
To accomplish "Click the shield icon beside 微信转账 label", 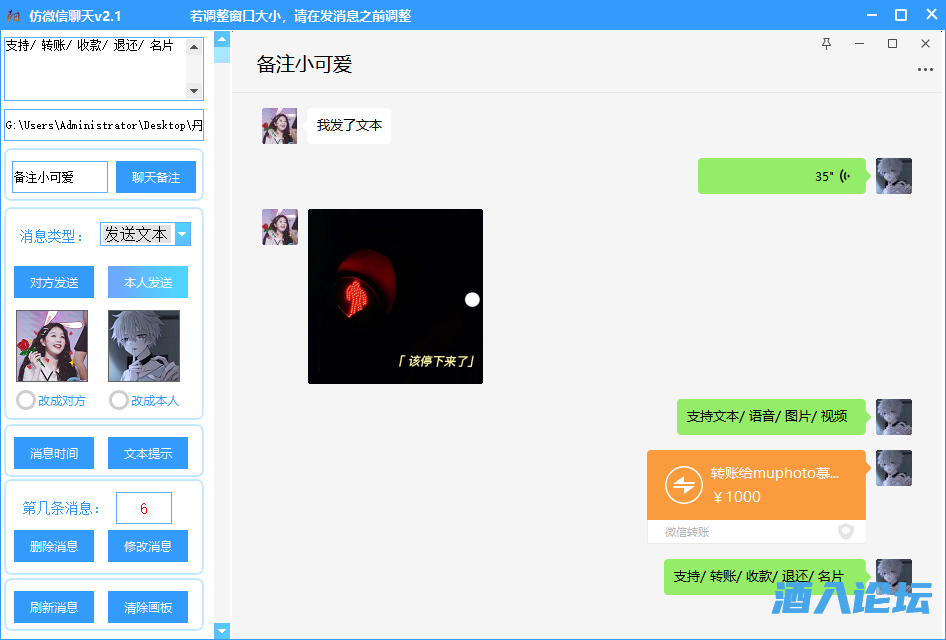I will pos(845,532).
